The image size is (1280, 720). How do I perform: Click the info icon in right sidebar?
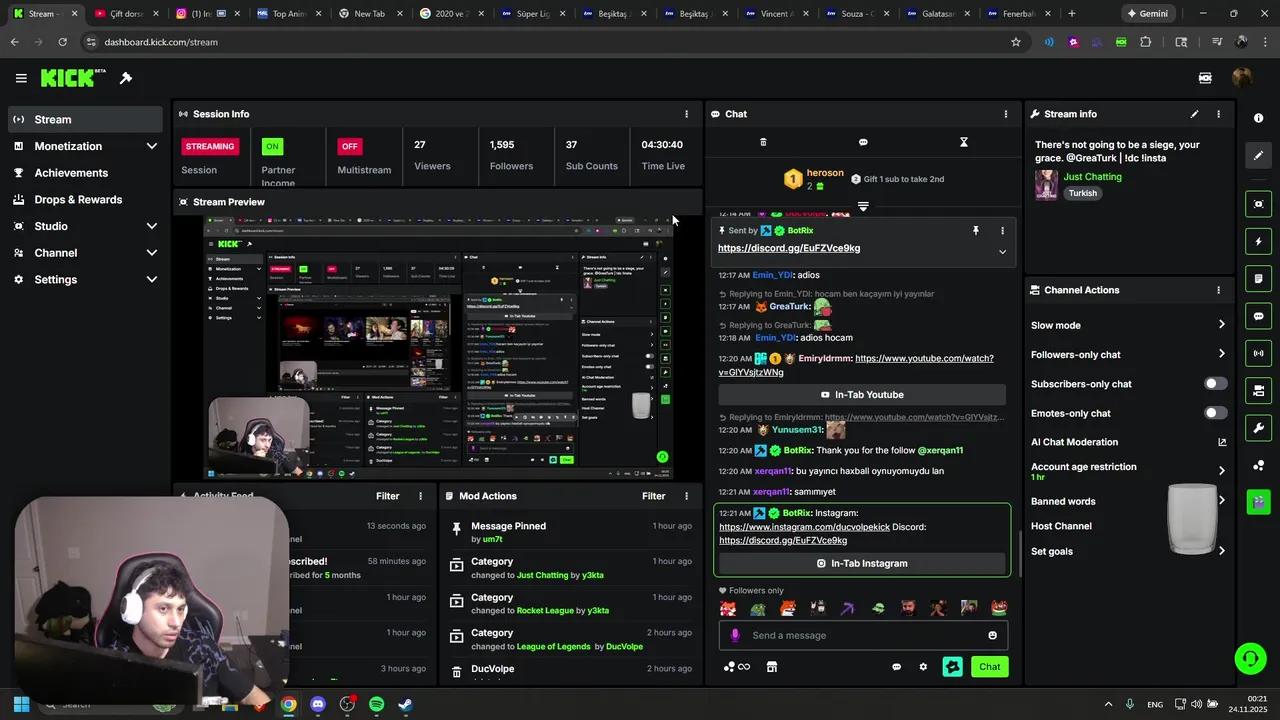tap(1258, 118)
